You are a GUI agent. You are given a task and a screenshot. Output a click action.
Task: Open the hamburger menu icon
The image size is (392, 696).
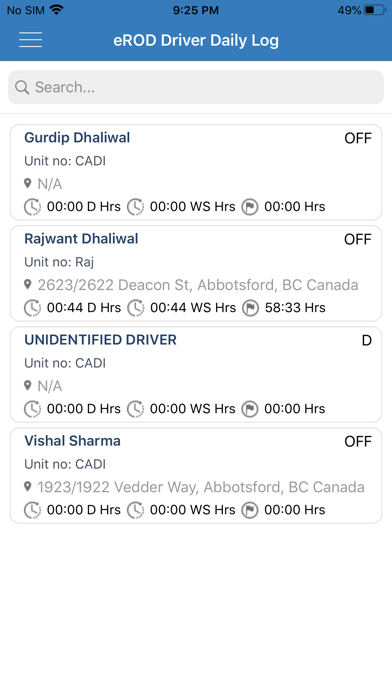click(x=31, y=40)
